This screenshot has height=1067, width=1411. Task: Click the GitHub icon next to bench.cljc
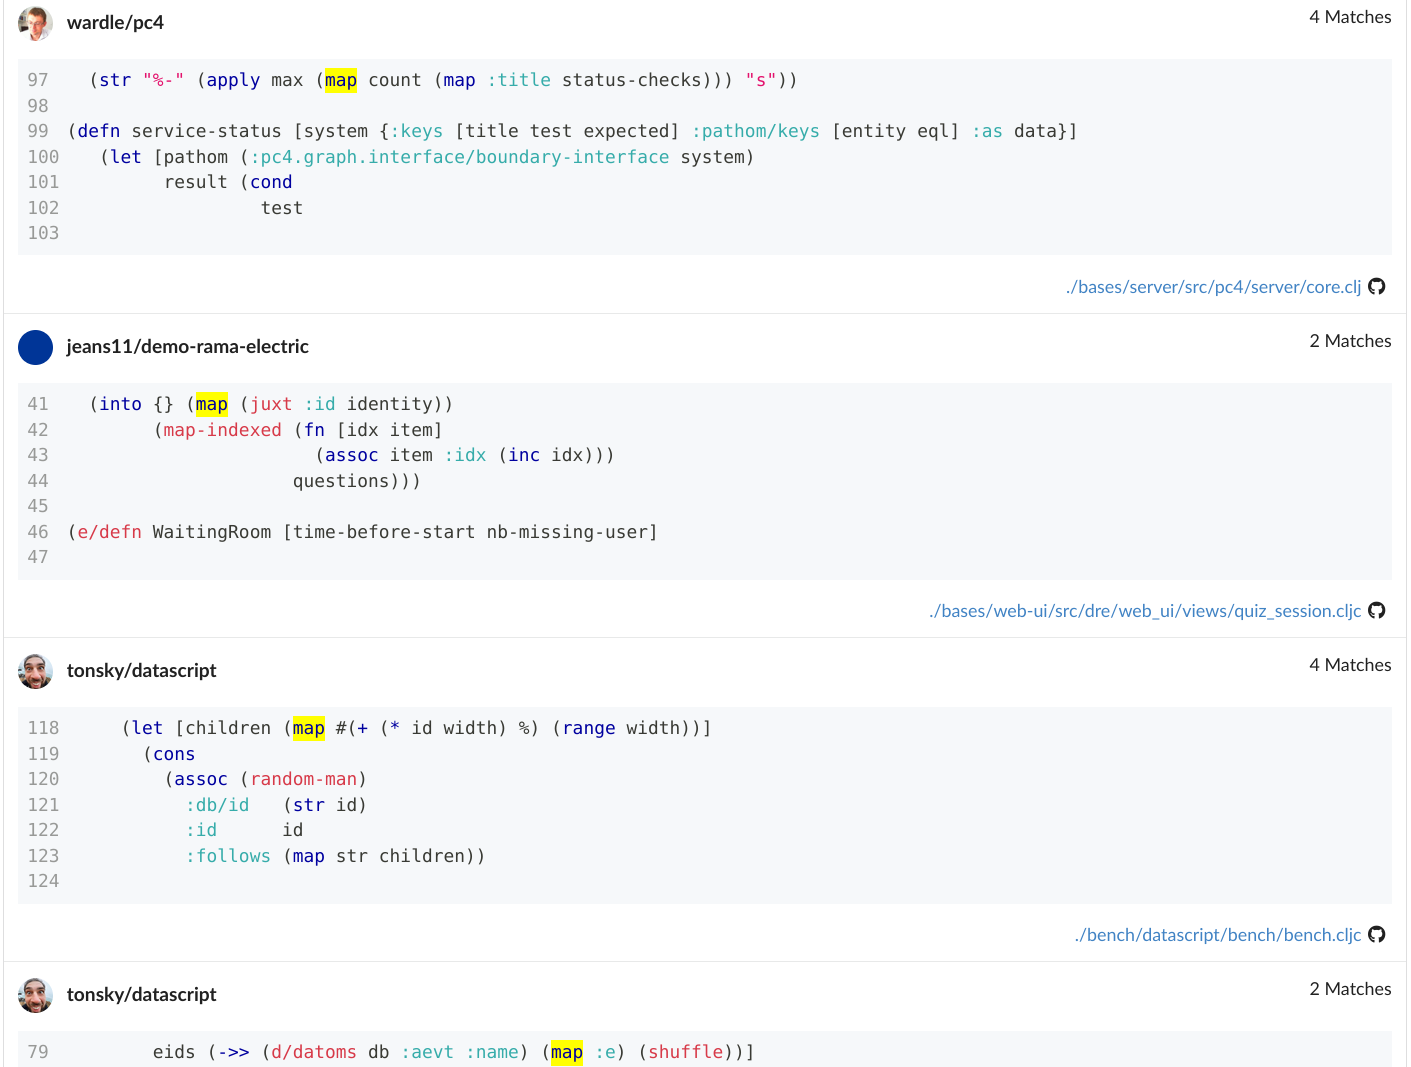(x=1377, y=934)
